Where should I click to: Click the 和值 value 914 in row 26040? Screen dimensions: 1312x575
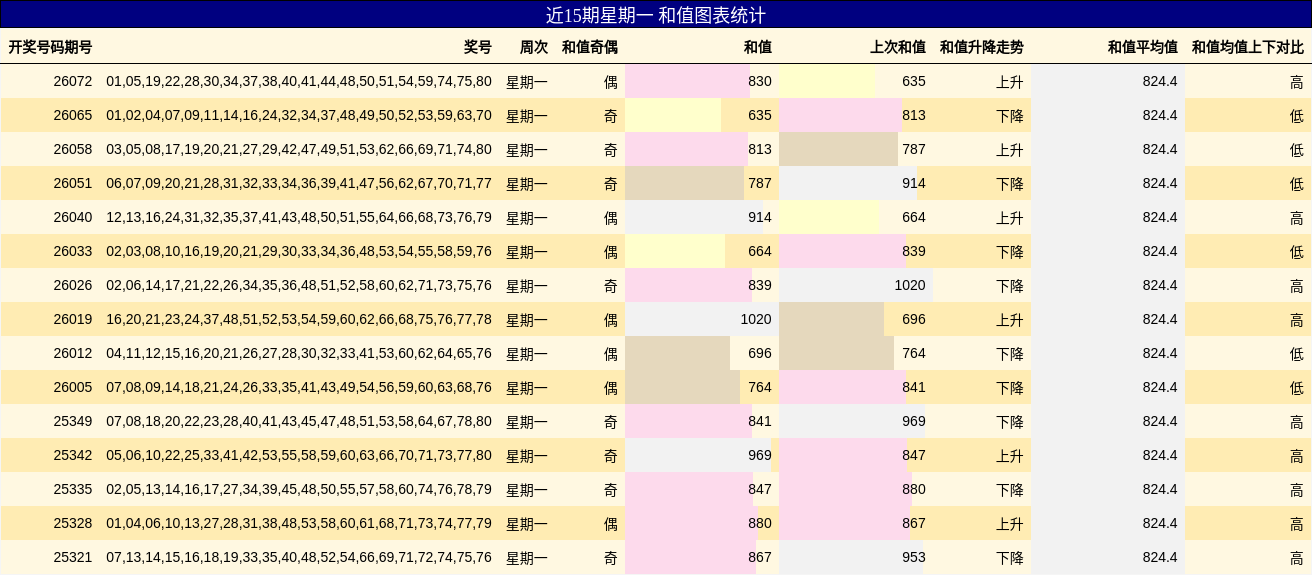760,217
